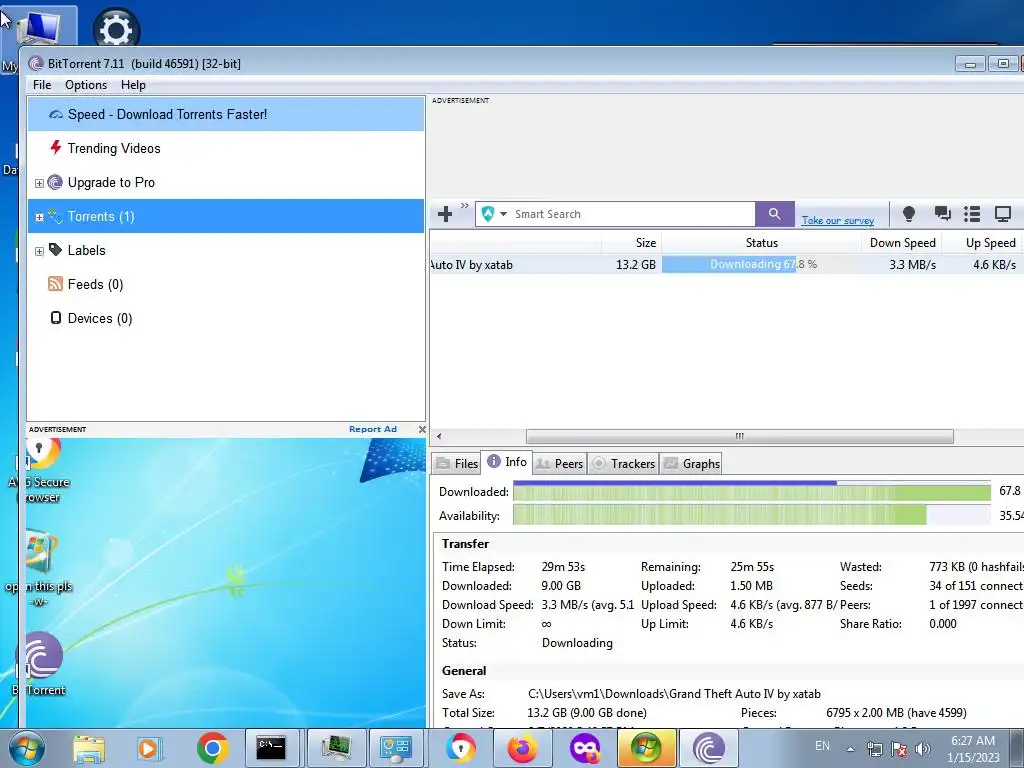Open Command Prompt taskbar icon

pyautogui.click(x=270, y=748)
